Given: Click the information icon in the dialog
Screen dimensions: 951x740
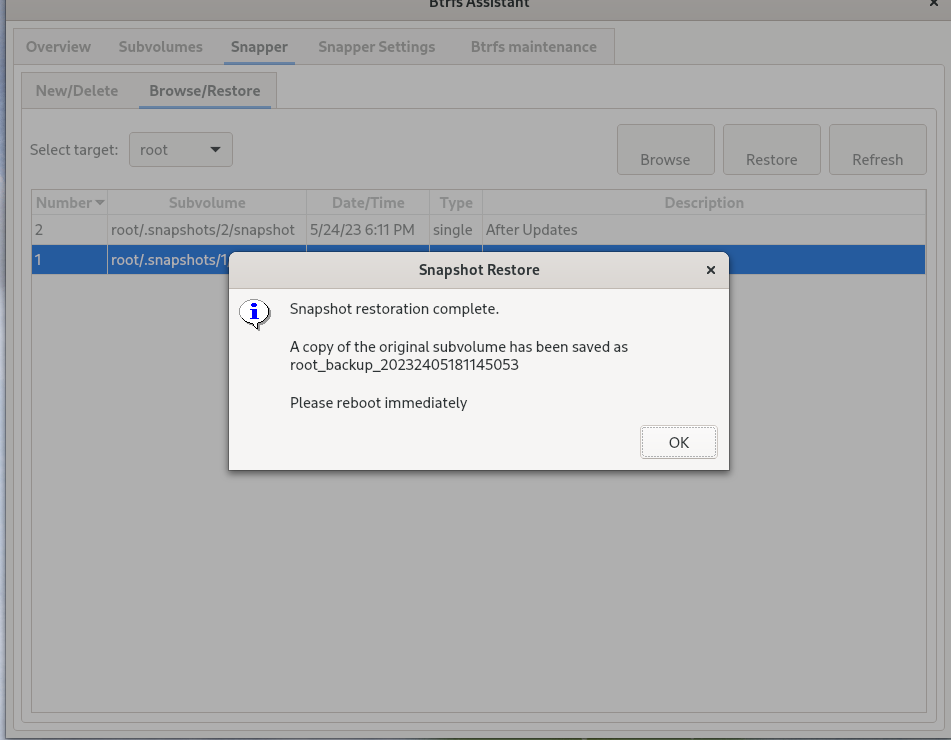Looking at the screenshot, I should click(x=255, y=314).
